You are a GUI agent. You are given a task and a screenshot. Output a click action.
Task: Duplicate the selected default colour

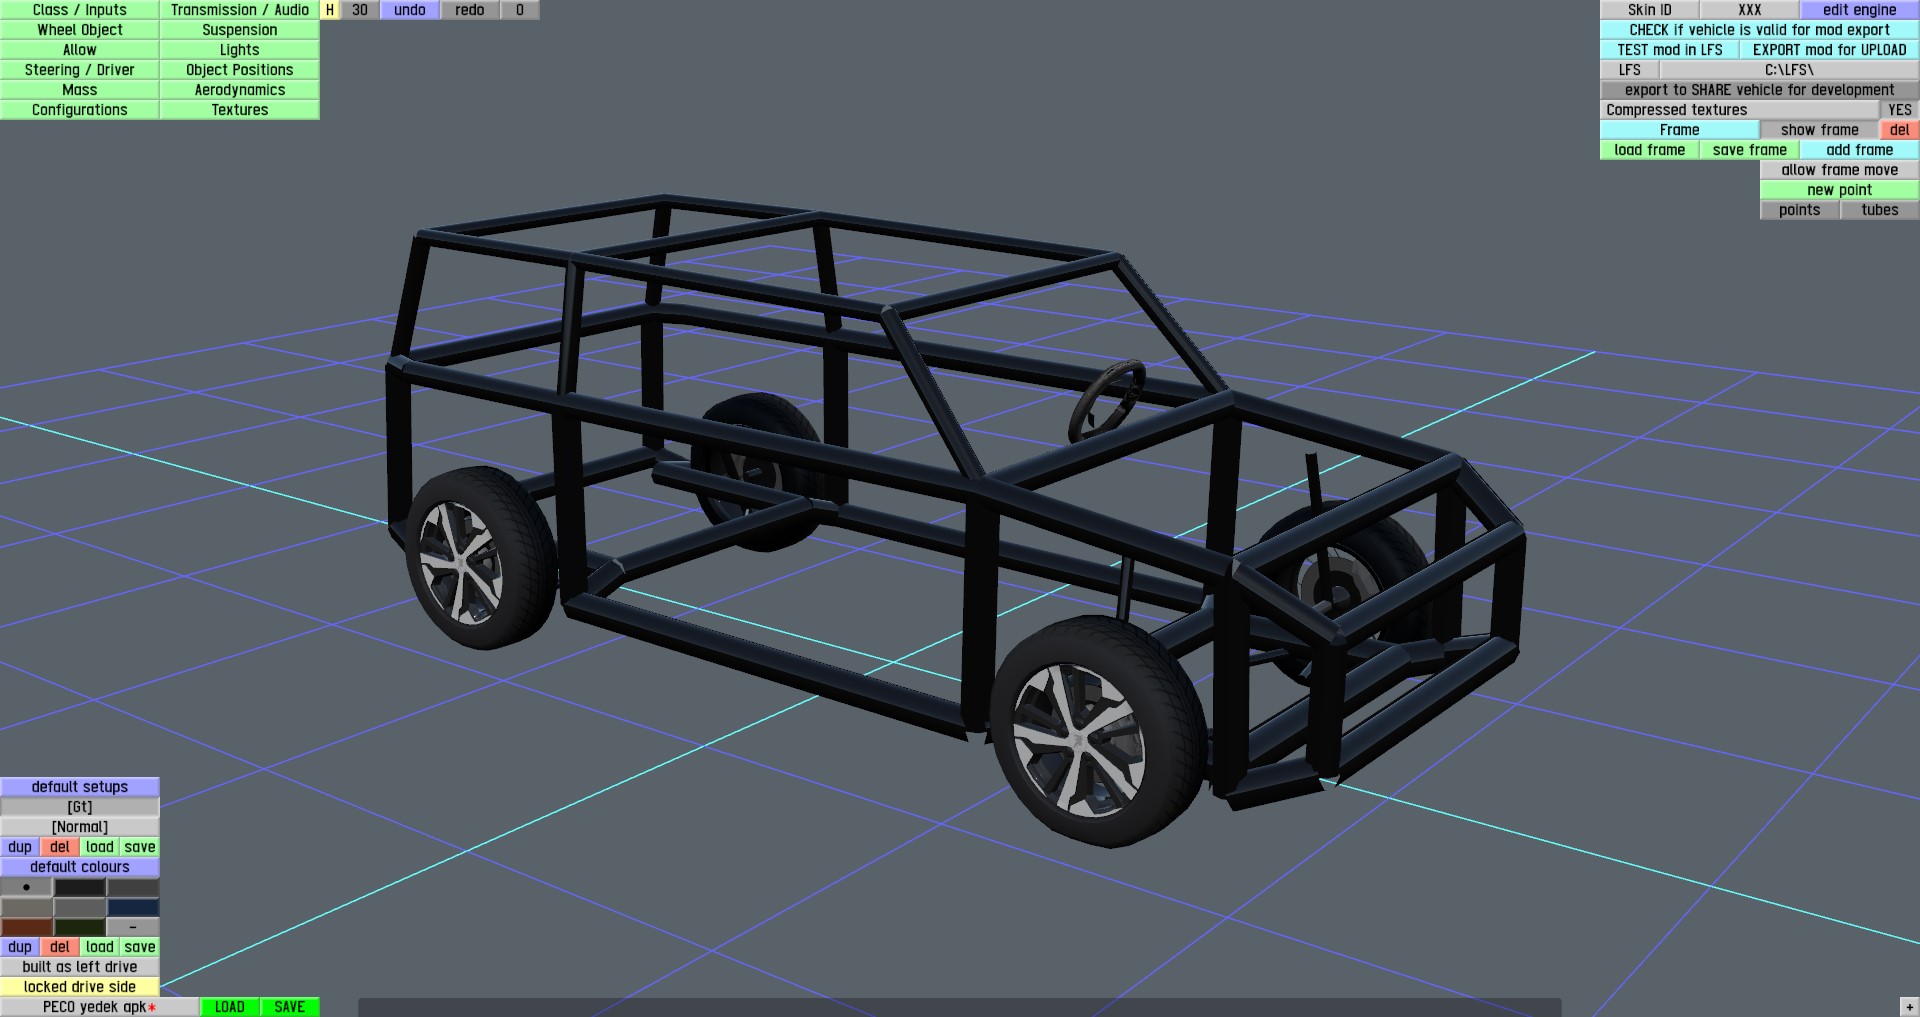pos(20,947)
